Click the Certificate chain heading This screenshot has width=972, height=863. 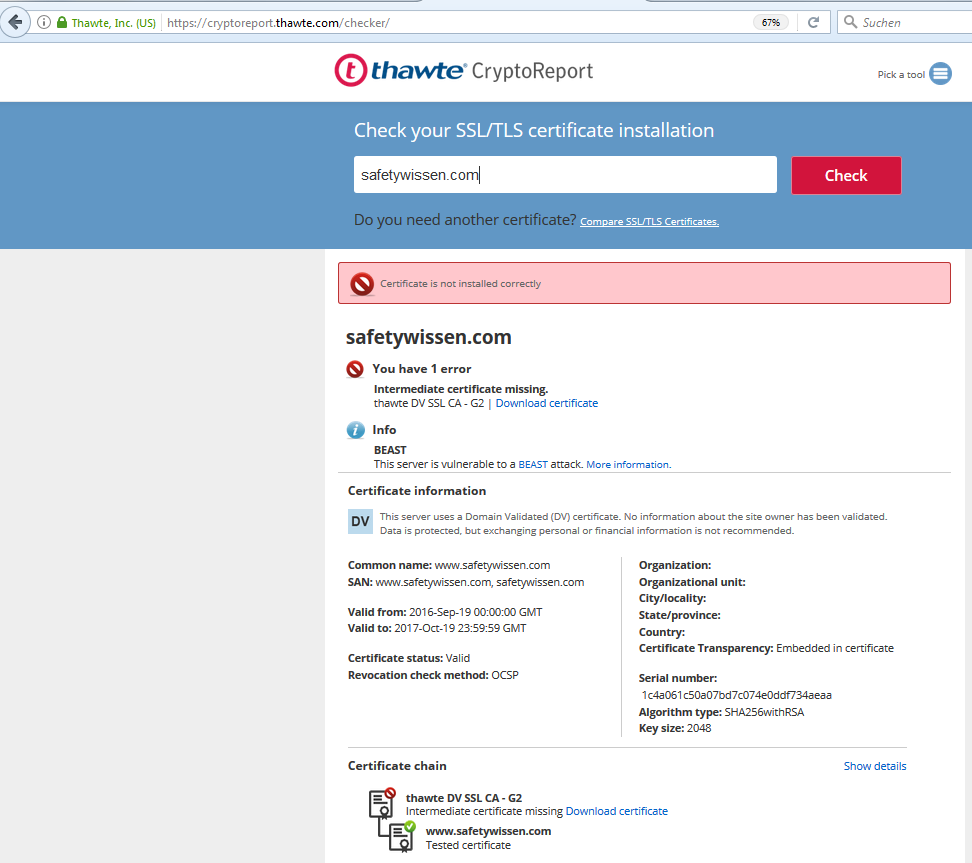click(x=397, y=766)
